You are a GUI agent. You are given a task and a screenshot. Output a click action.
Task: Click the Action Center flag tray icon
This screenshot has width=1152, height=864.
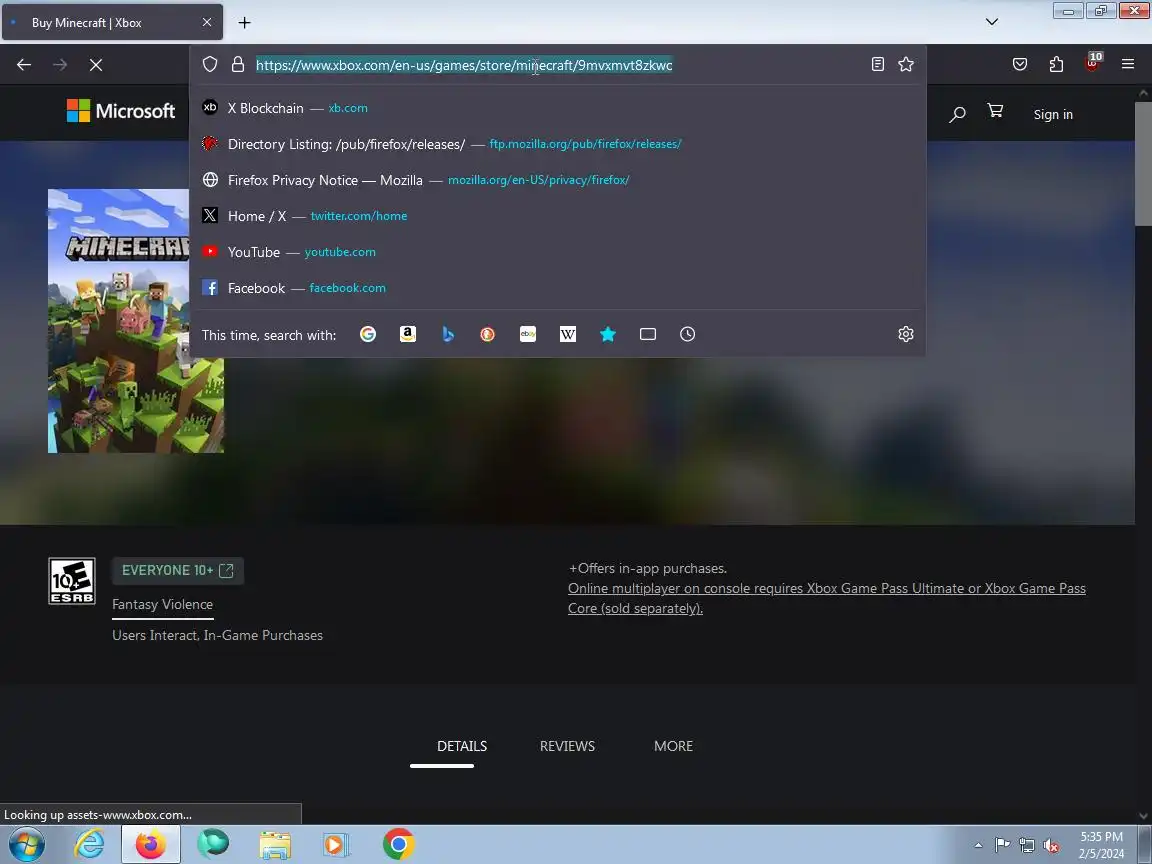pos(1002,845)
